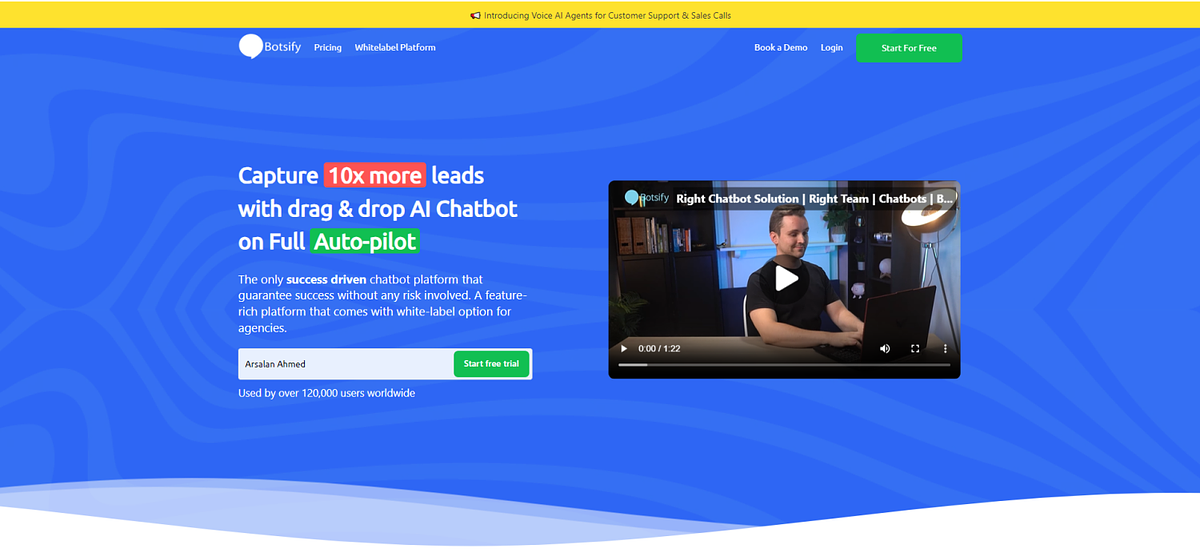Click the 10x more highlighted text

pos(375,175)
